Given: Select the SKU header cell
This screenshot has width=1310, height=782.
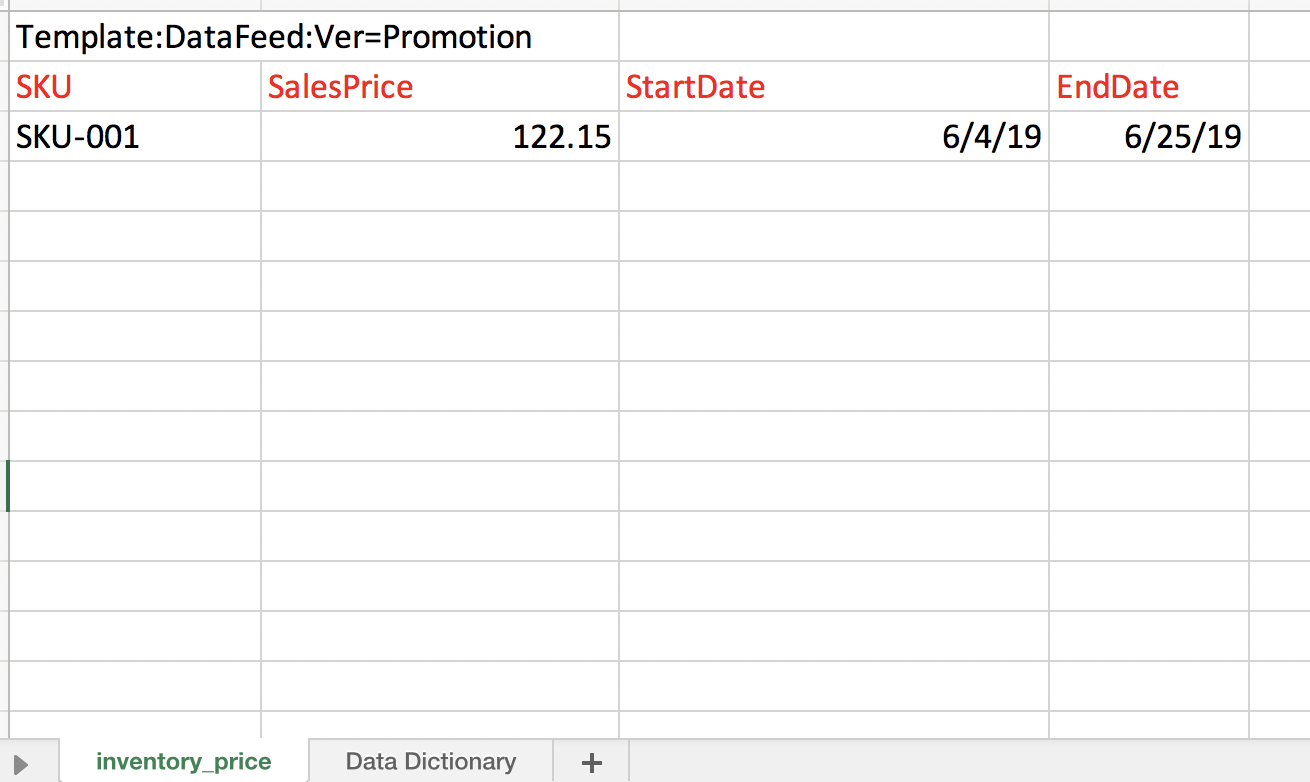Looking at the screenshot, I should tap(135, 87).
